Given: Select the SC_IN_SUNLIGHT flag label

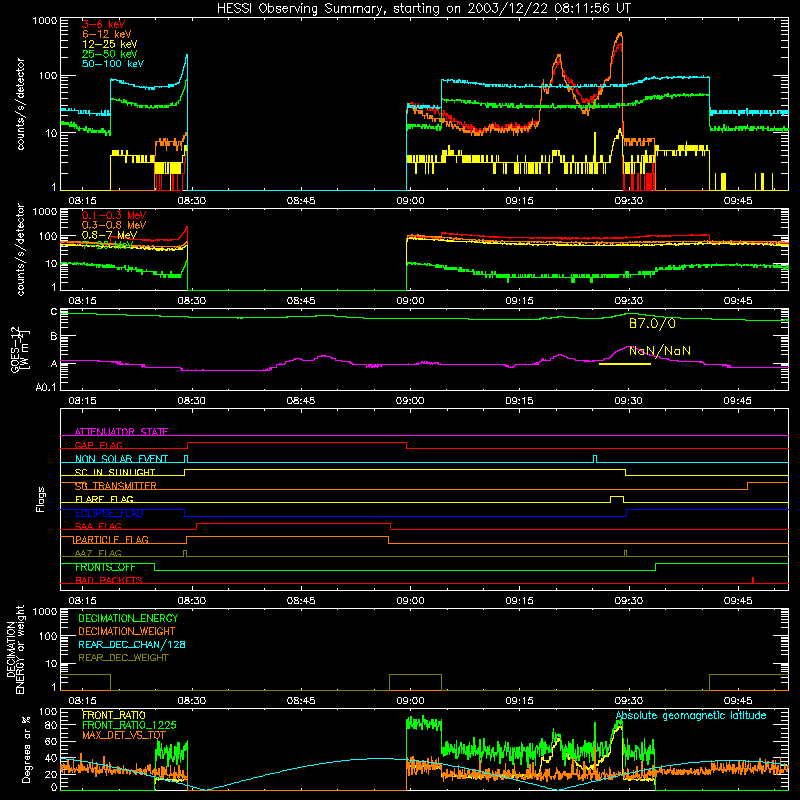Looking at the screenshot, I should [115, 472].
